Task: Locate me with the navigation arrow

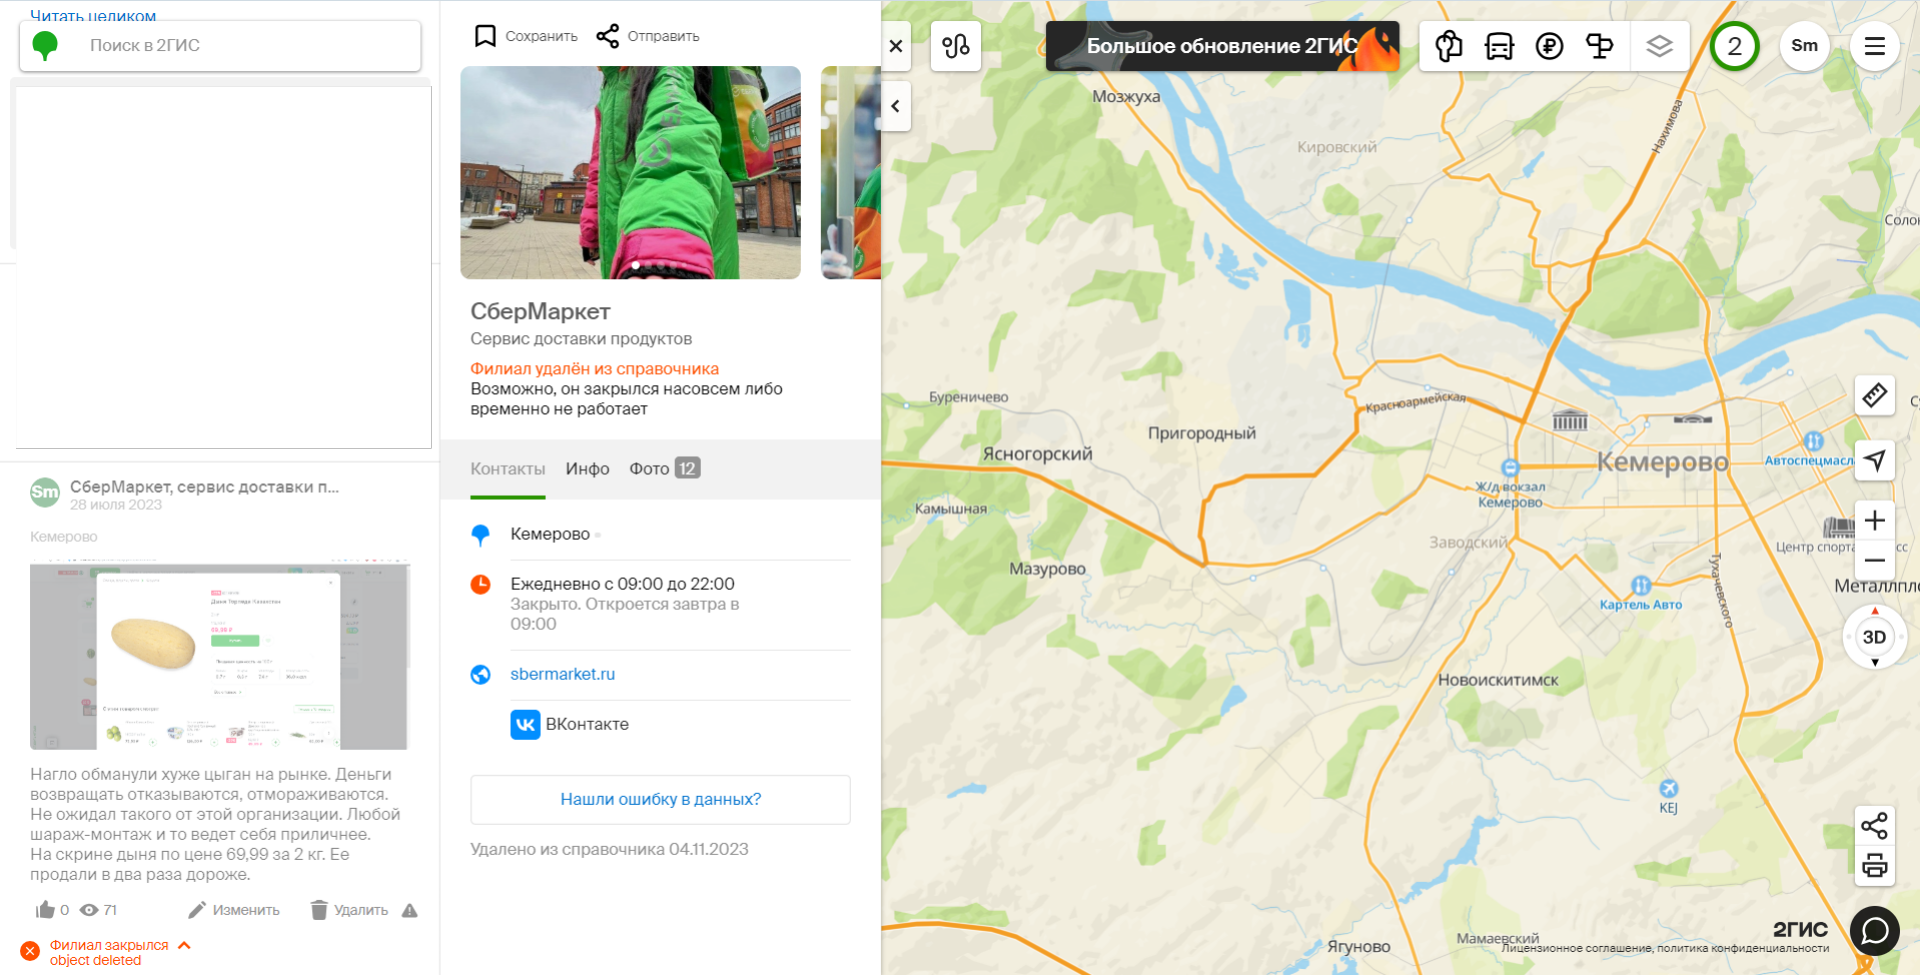Action: pyautogui.click(x=1874, y=460)
